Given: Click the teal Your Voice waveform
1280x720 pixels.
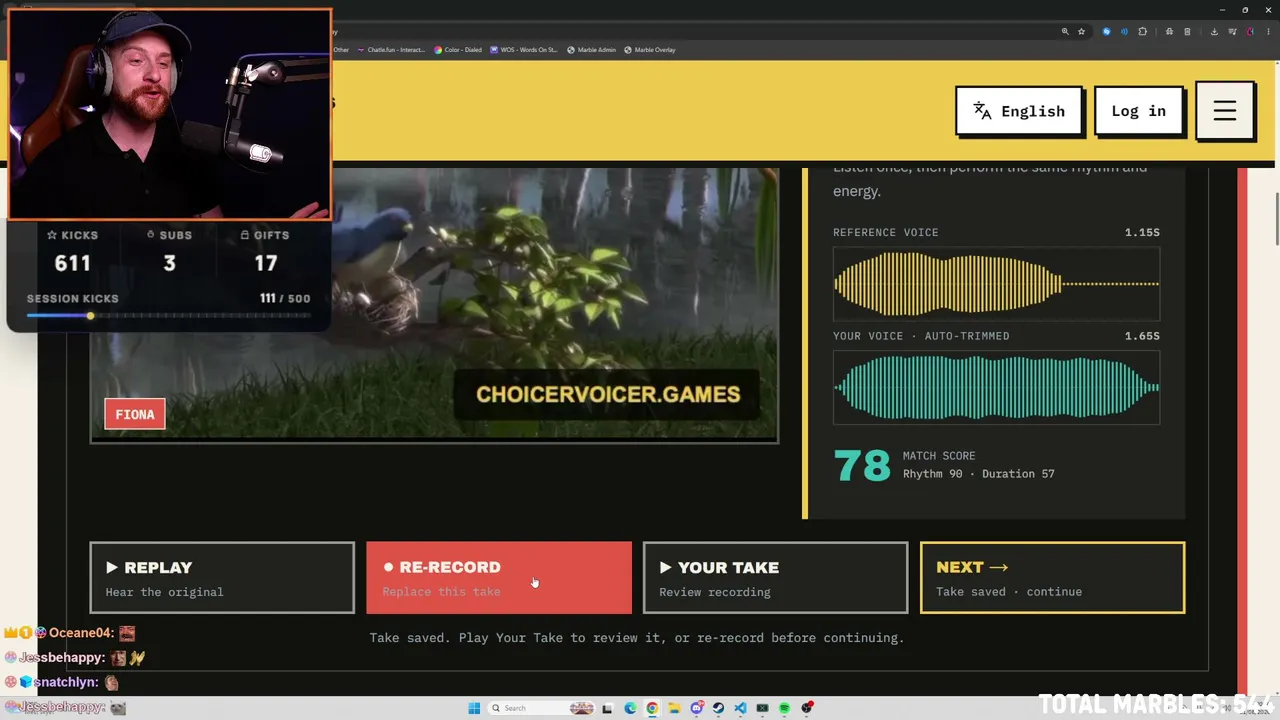Looking at the screenshot, I should coord(996,387).
